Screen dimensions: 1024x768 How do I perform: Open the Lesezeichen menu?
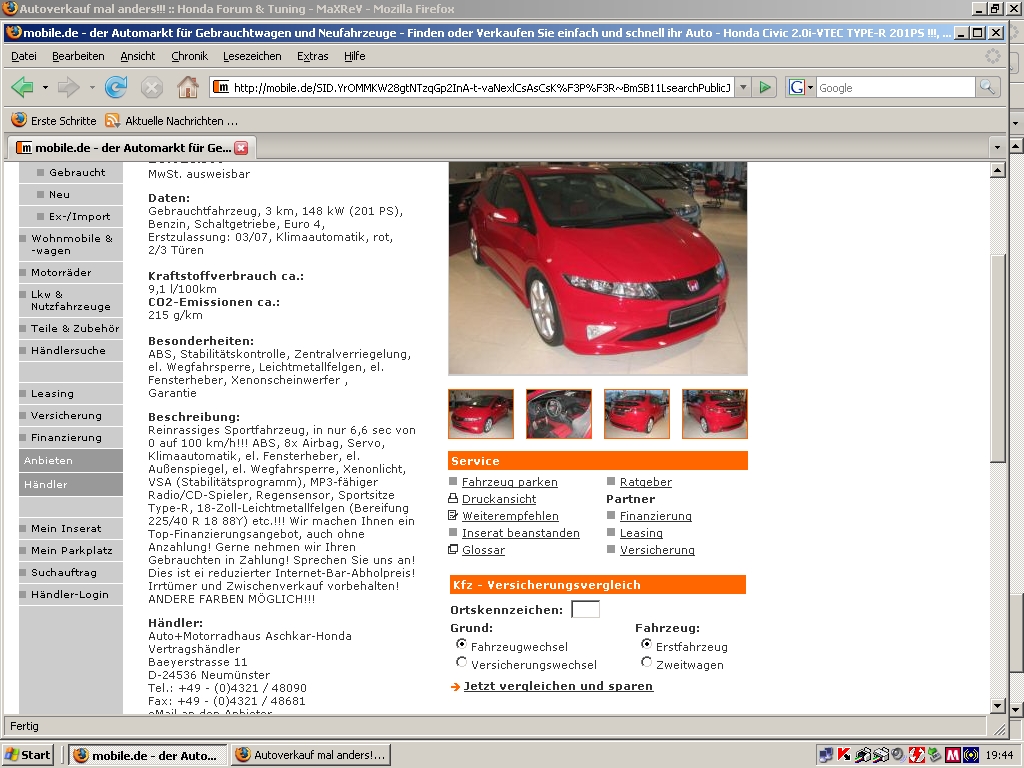(x=252, y=56)
